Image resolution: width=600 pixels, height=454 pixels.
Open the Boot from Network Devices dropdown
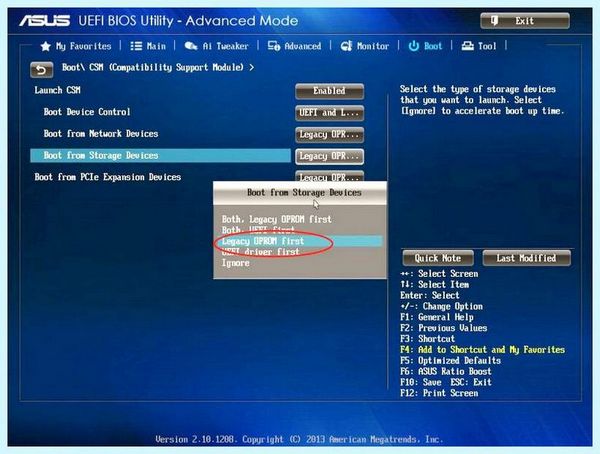(x=329, y=135)
